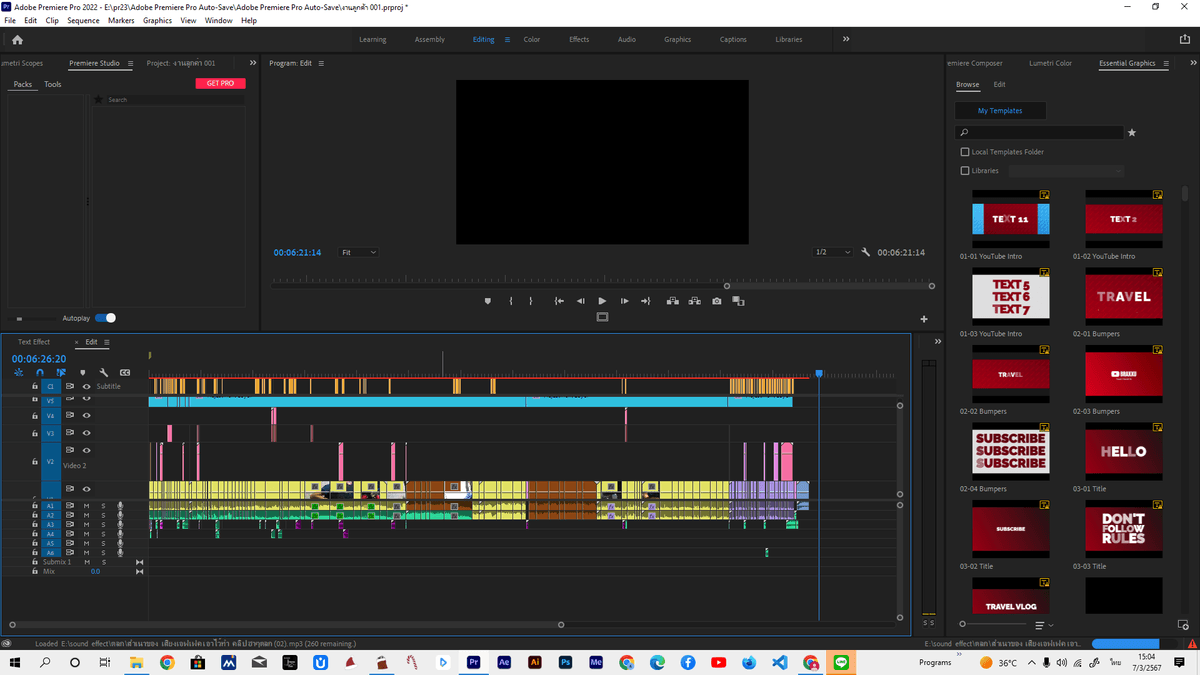Viewport: 1200px width, 675px height.
Task: Toggle the Autoplay switch
Action: (105, 318)
